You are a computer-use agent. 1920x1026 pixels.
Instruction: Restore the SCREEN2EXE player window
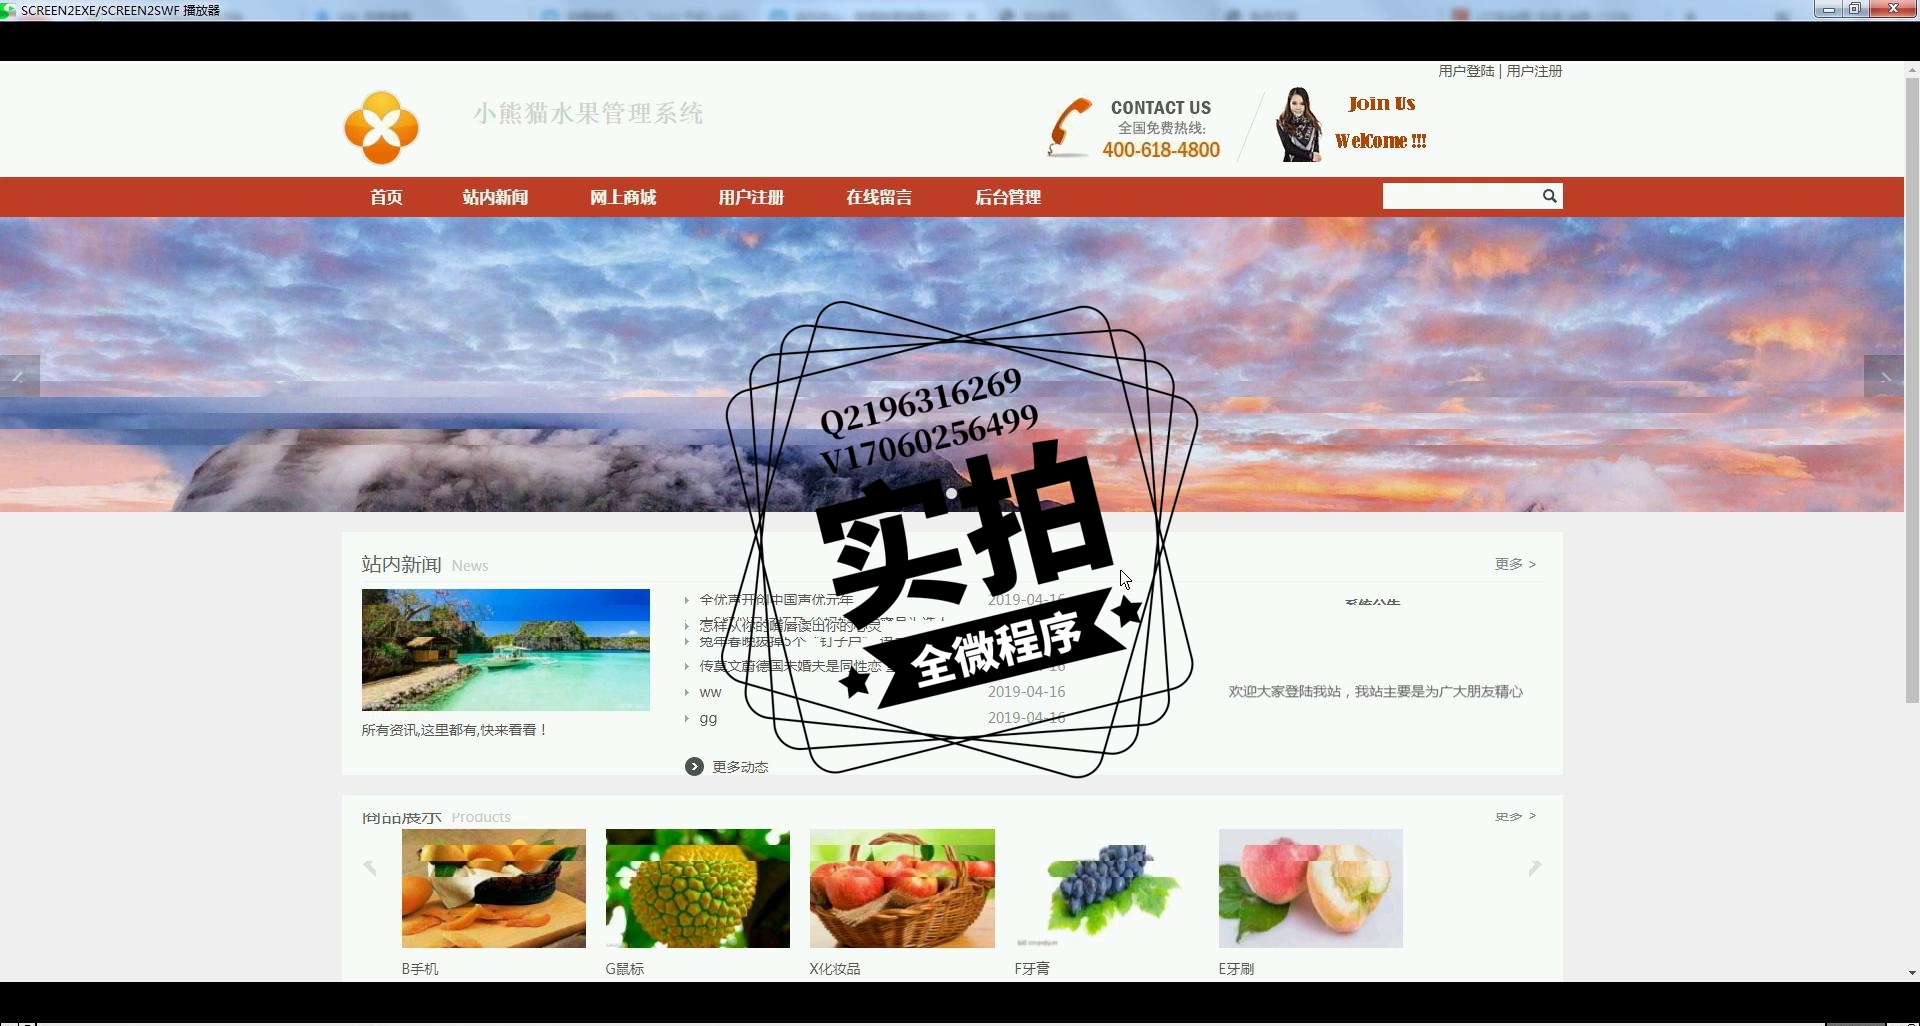[x=1854, y=9]
